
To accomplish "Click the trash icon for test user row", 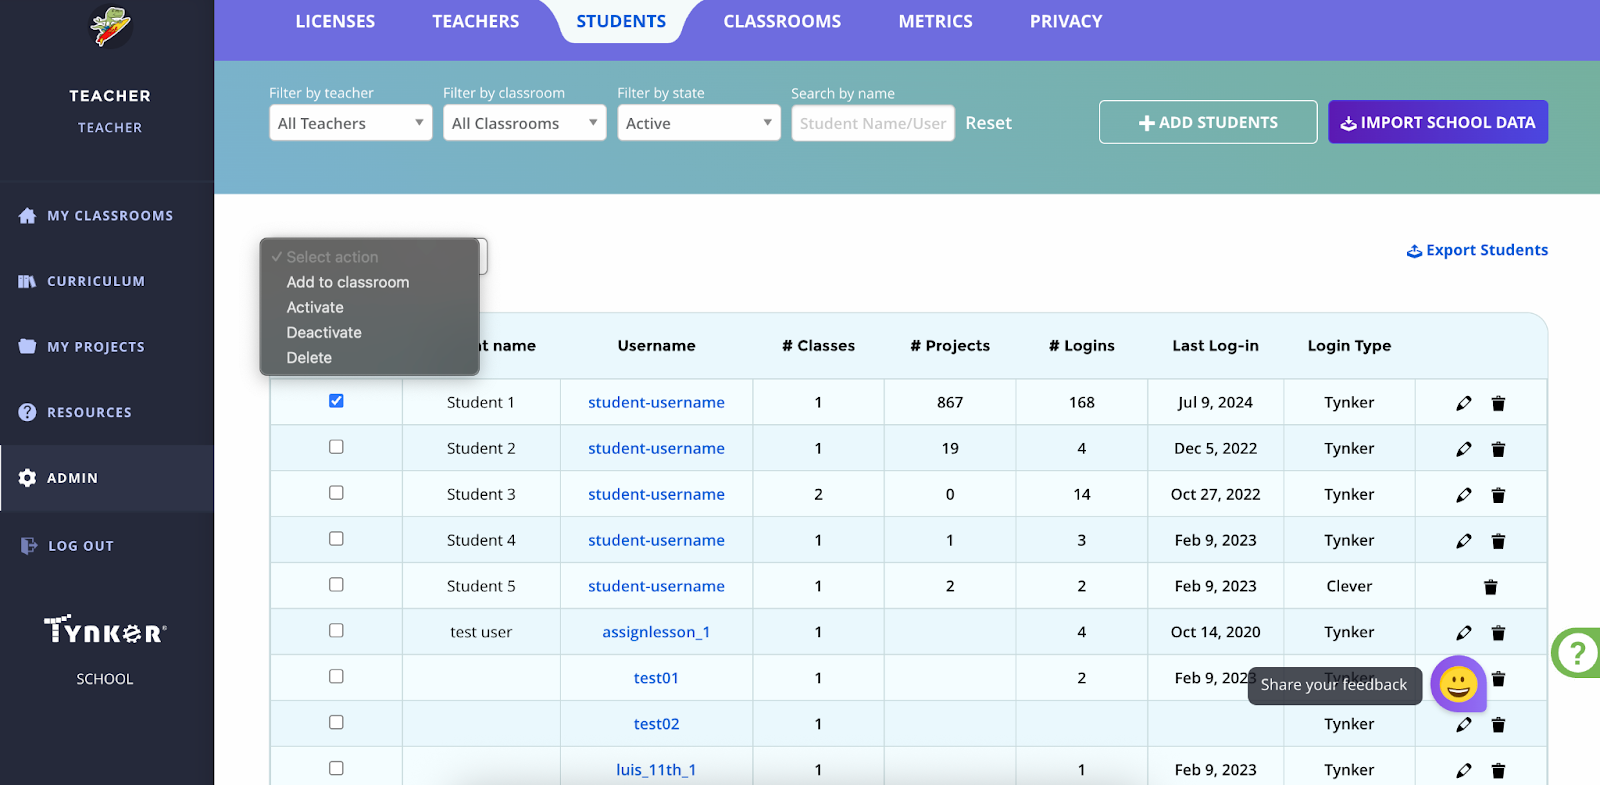I will (x=1498, y=633).
